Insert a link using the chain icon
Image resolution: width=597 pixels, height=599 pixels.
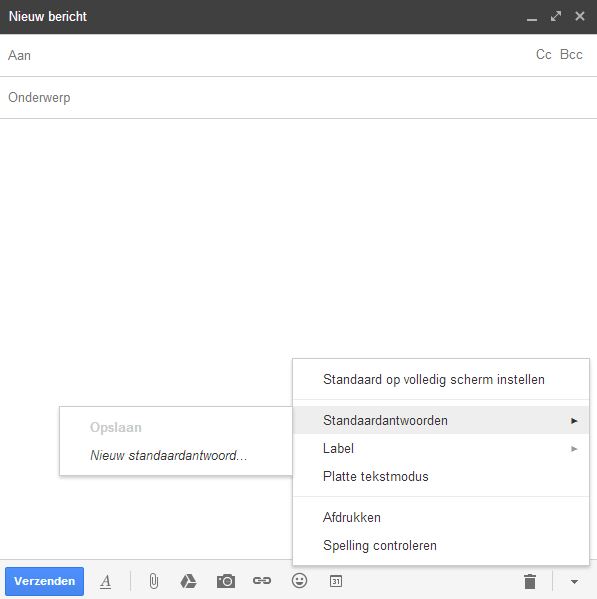[262, 581]
